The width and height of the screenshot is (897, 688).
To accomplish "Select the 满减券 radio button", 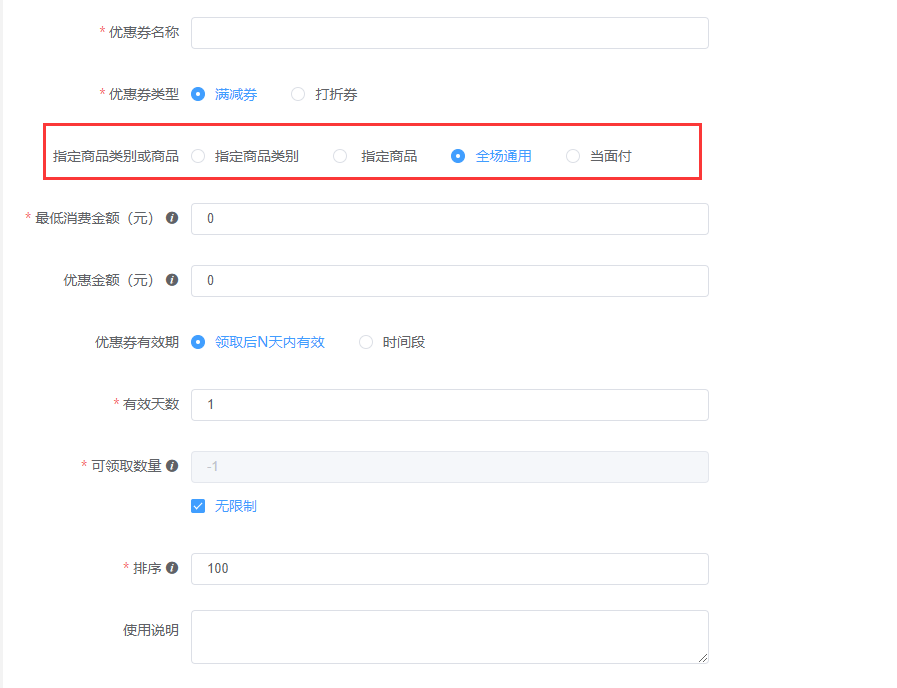I will point(198,94).
